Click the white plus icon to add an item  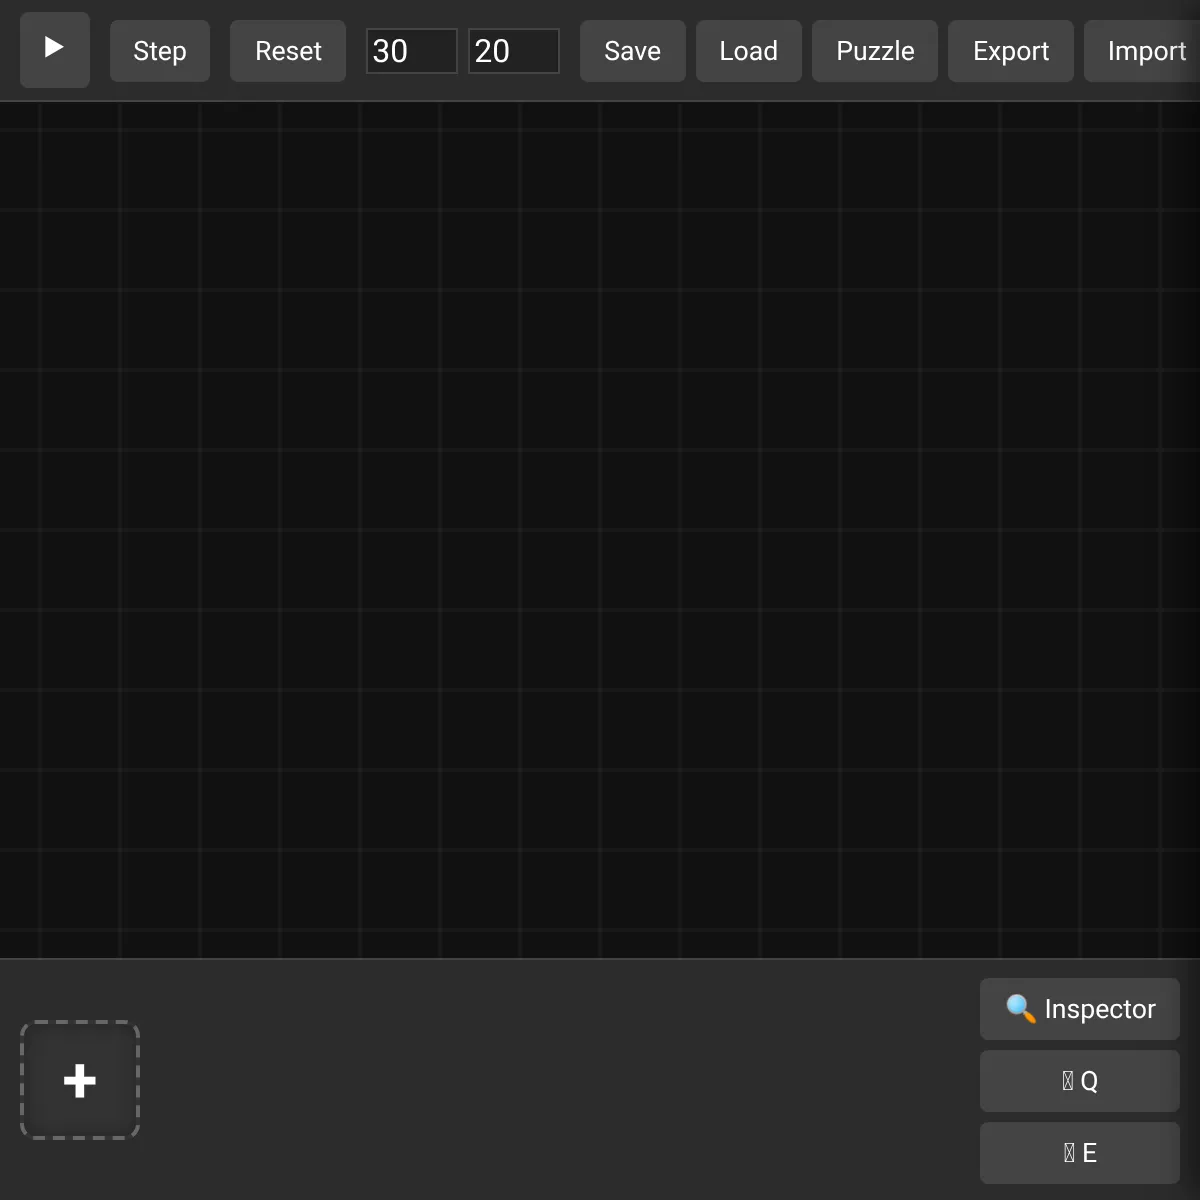pos(80,1080)
